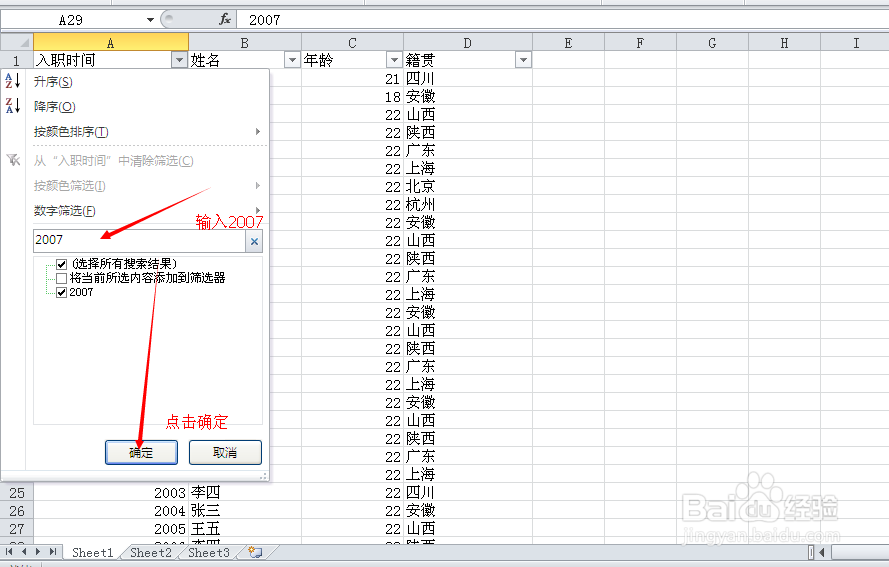Clear the filter search box with X

254,242
